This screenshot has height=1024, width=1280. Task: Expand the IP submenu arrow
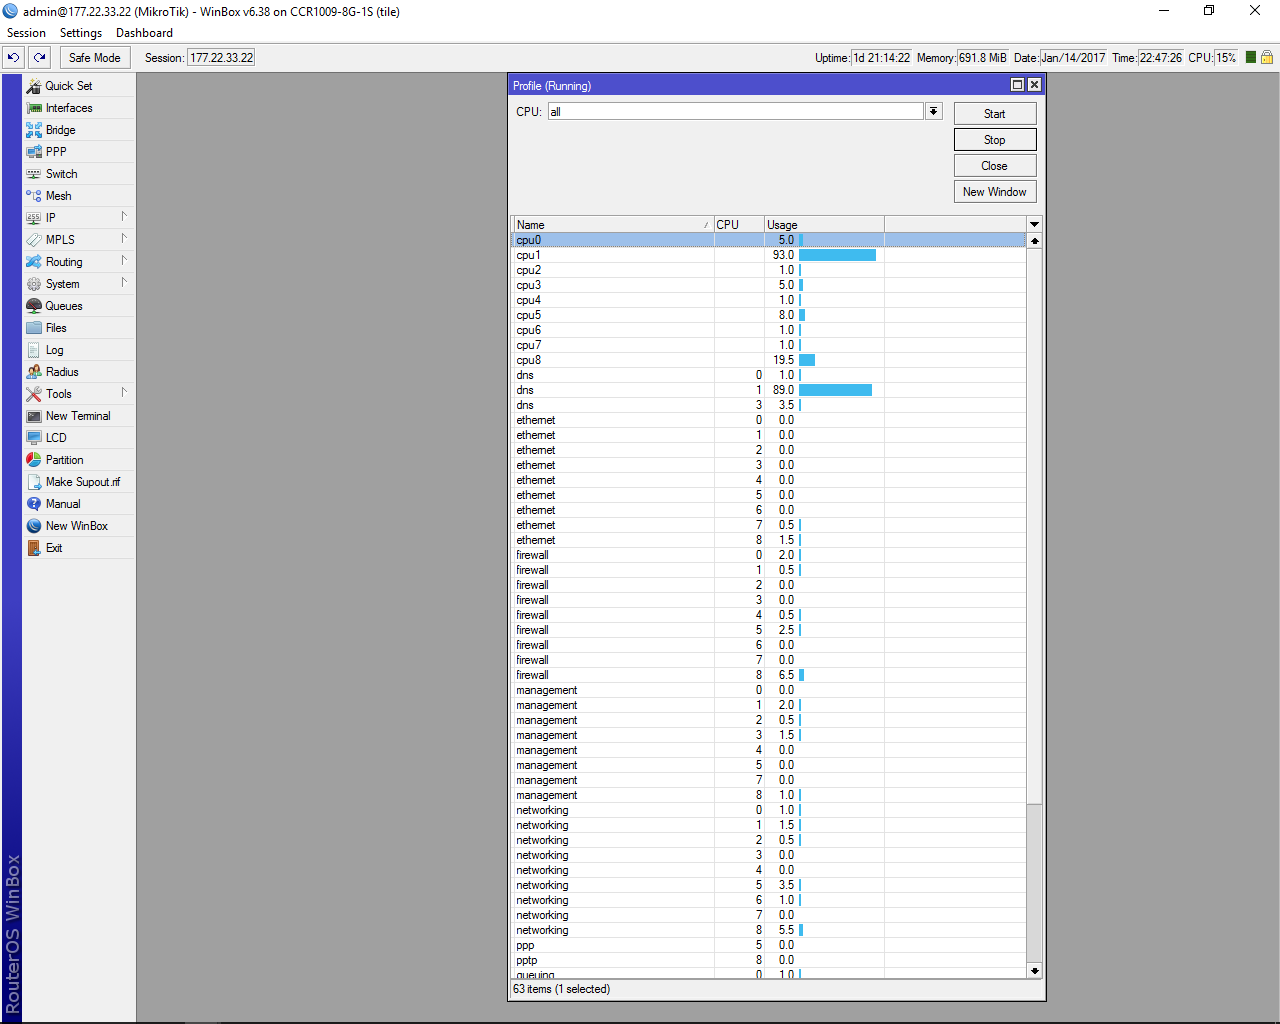(x=124, y=217)
